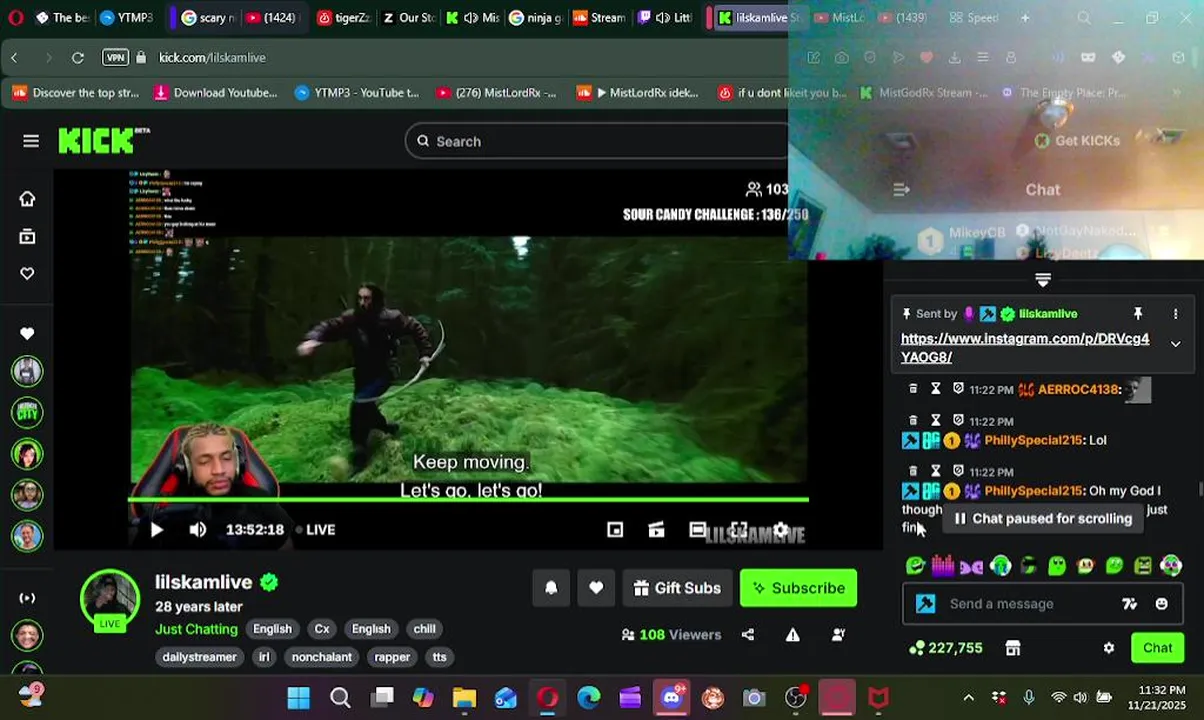Open Following via the outlined heart icon
Screen dimensions: 1204x720
click(x=27, y=273)
